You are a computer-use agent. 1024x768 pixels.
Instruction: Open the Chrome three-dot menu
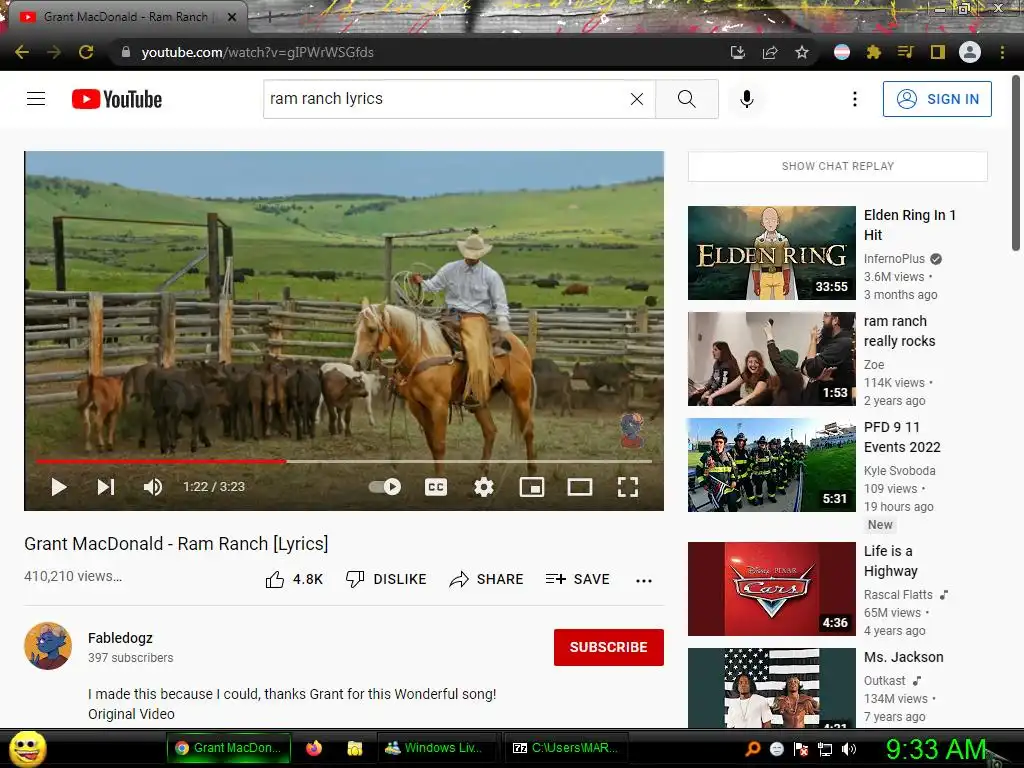pos(1002,52)
